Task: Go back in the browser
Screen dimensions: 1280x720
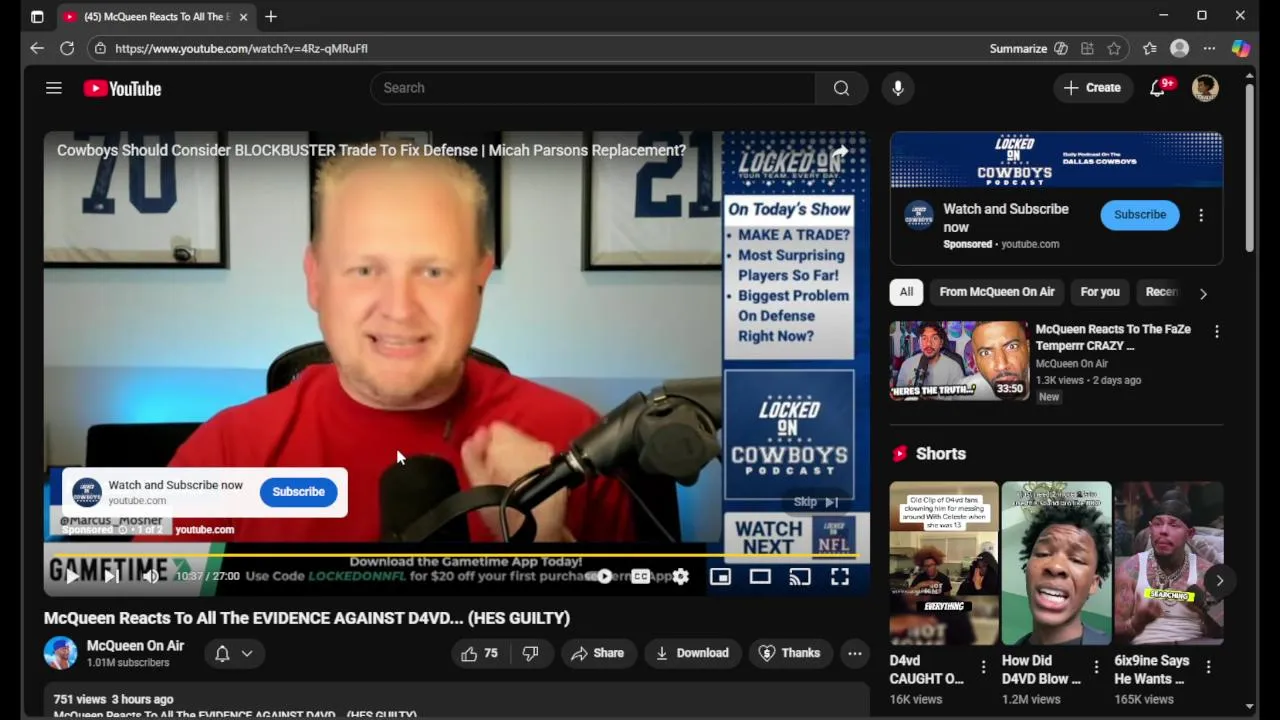Action: tap(37, 48)
